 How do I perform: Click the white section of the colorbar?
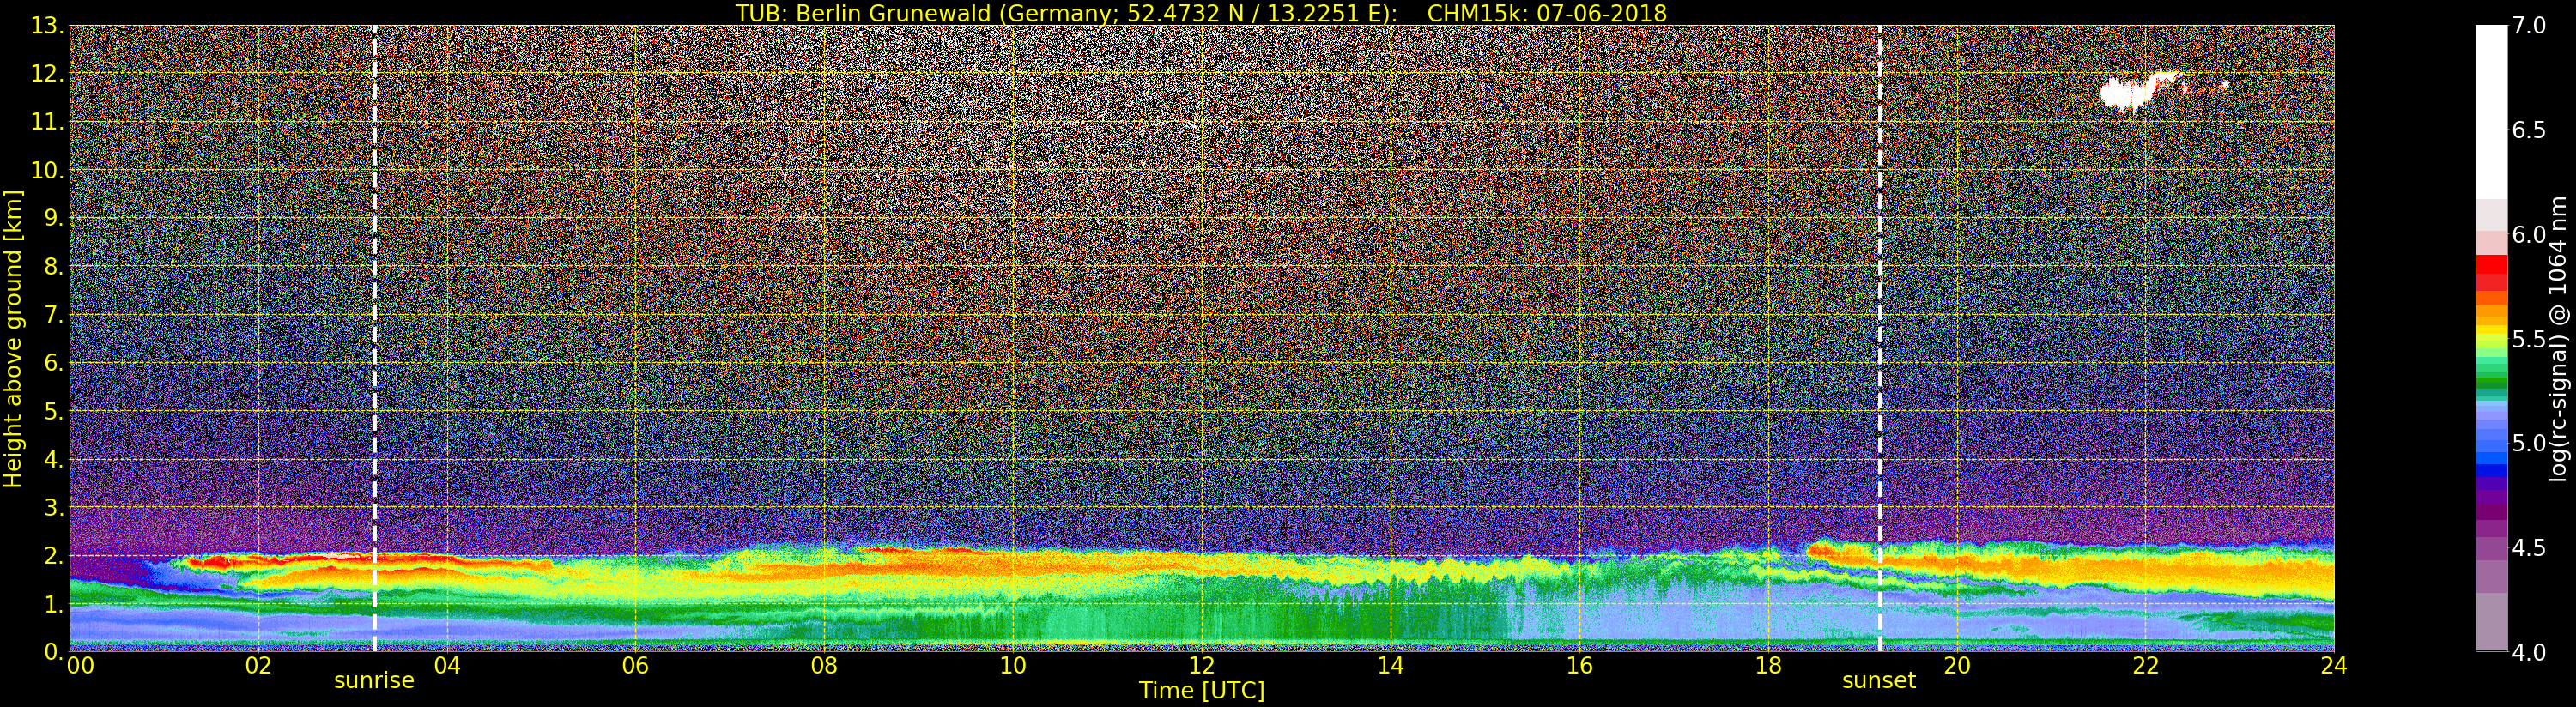pos(2491,112)
